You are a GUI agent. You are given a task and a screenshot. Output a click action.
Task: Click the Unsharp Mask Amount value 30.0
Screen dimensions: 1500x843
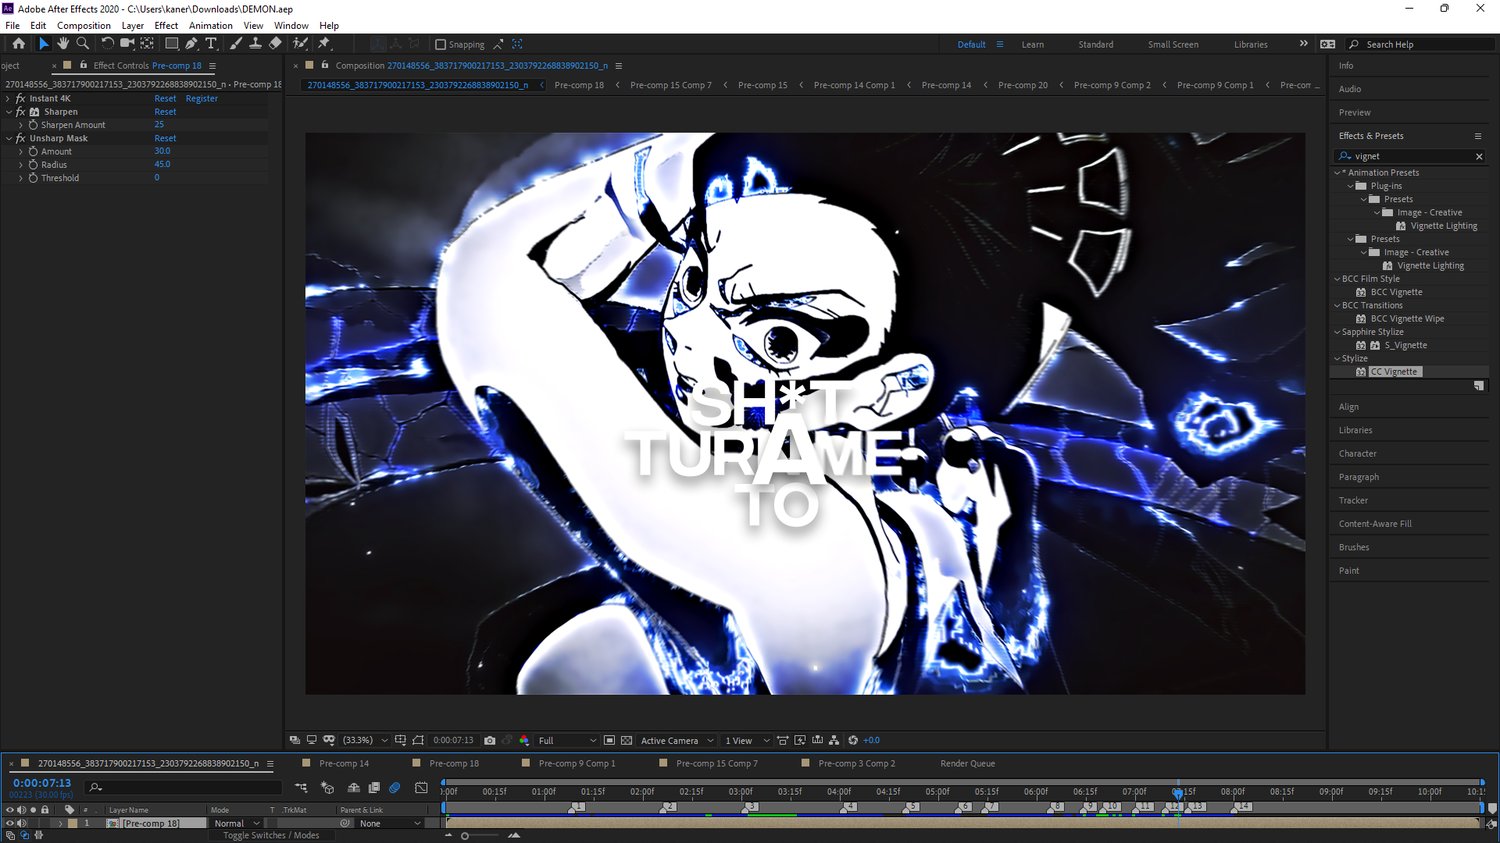click(162, 152)
